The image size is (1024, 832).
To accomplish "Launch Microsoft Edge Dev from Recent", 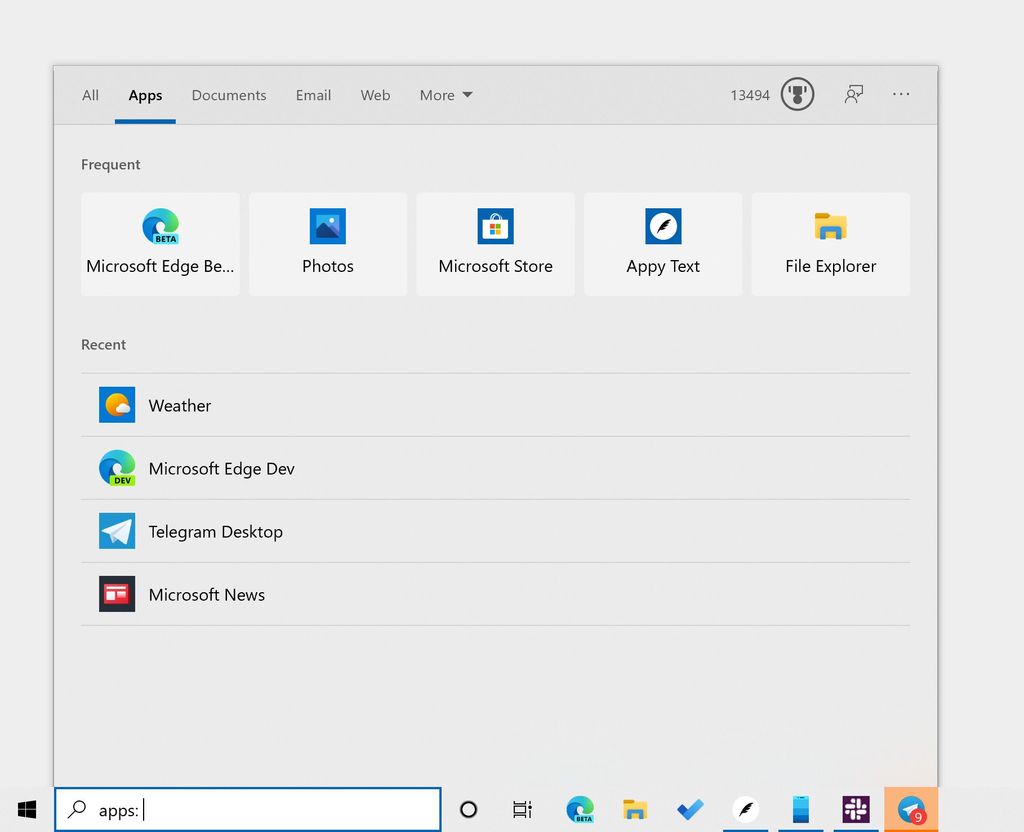I will pos(117,468).
